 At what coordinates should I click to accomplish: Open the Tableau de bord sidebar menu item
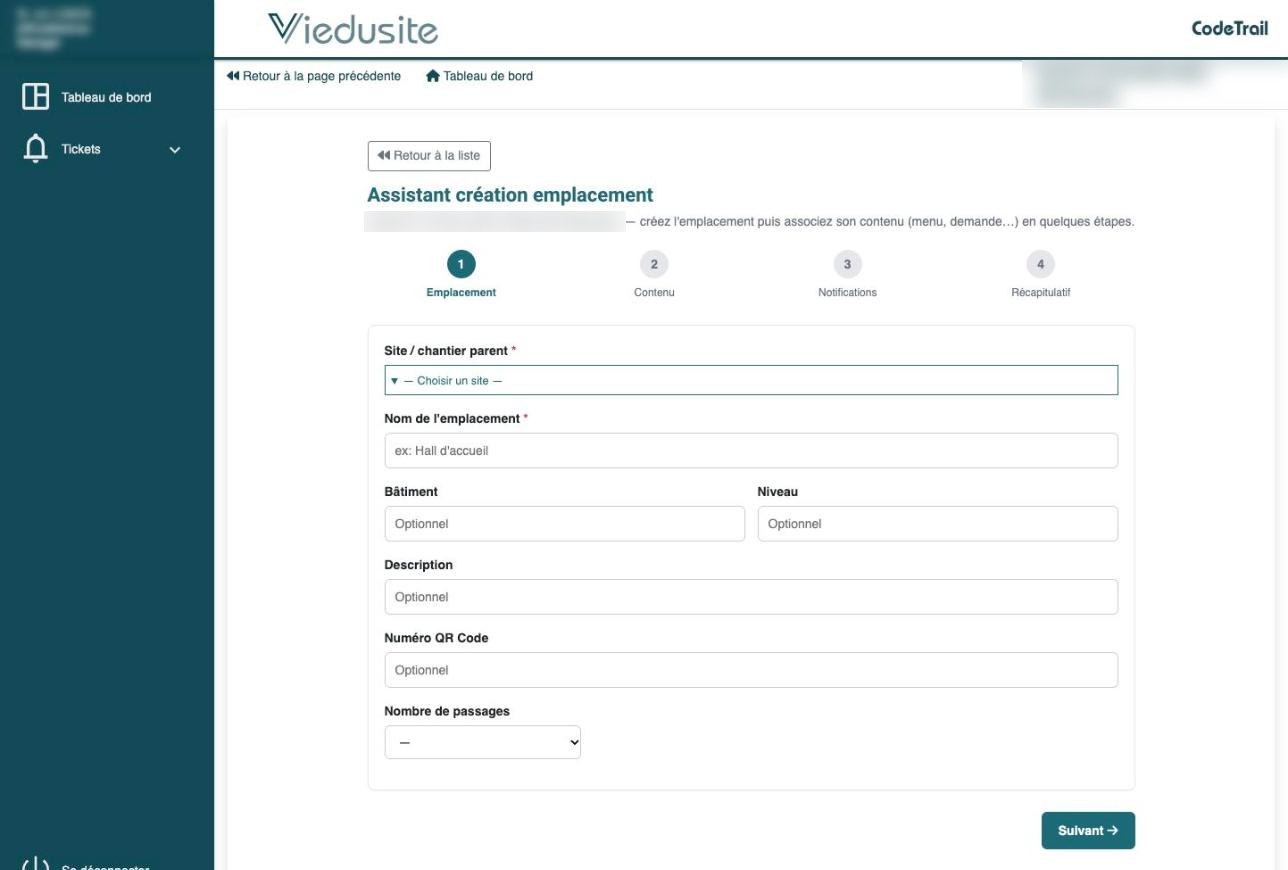(107, 97)
